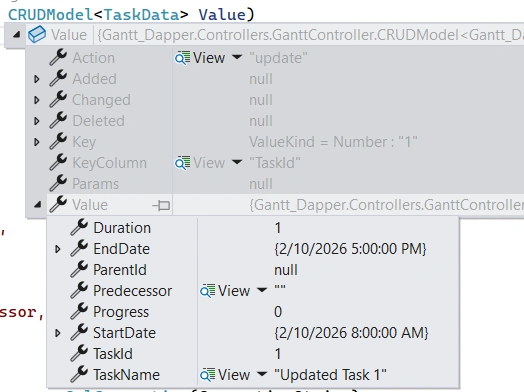Expand the Deleted property arrow
This screenshot has height=392, width=524.
coord(37,121)
